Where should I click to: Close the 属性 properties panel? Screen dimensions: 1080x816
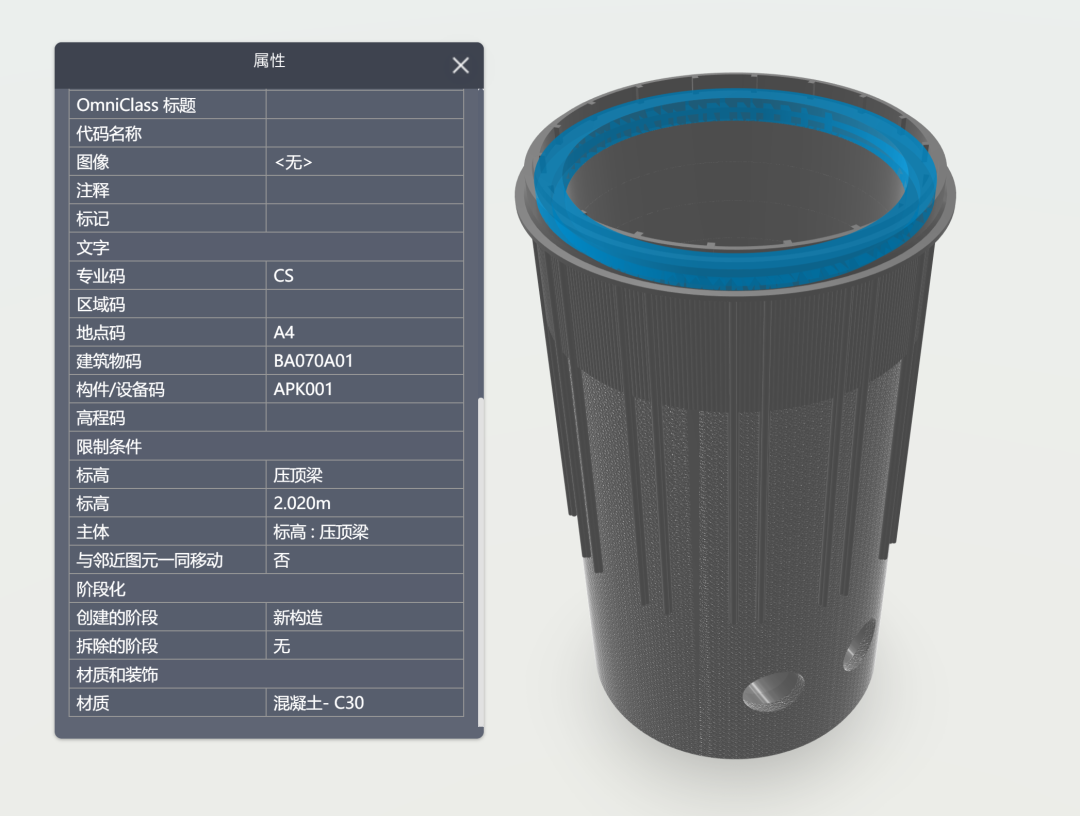click(x=460, y=65)
